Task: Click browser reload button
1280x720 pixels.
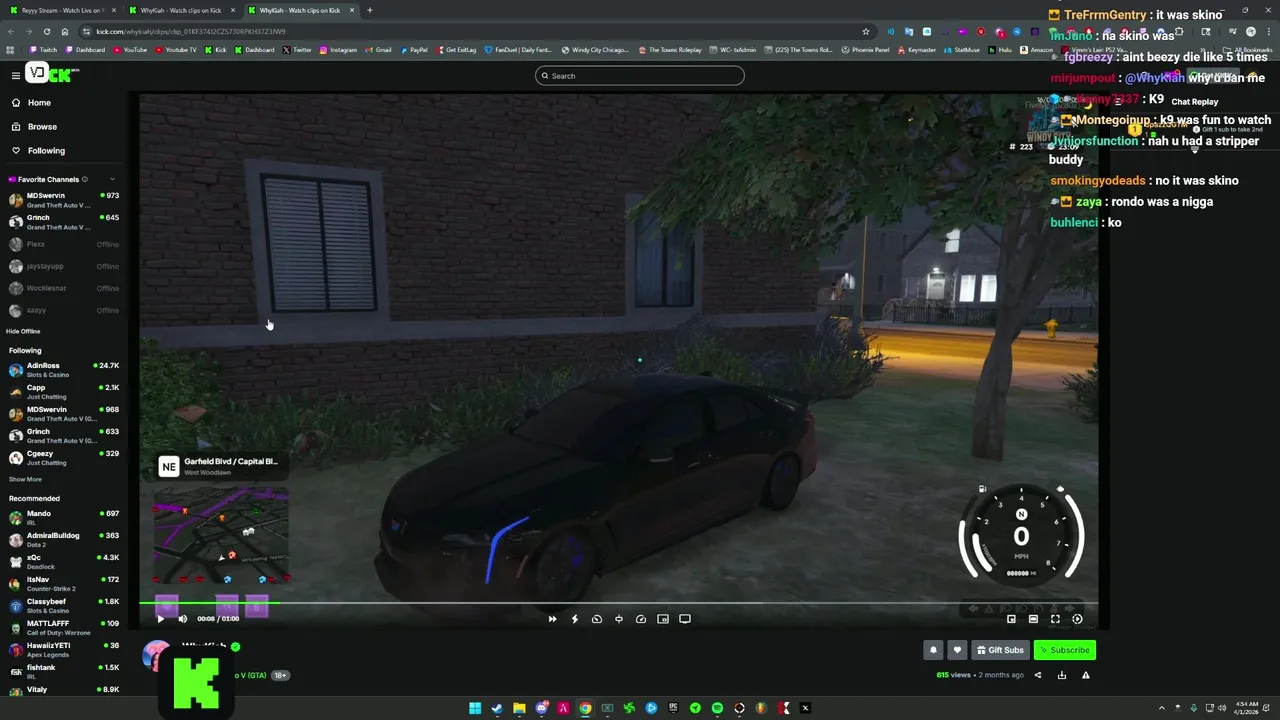Action: [46, 31]
